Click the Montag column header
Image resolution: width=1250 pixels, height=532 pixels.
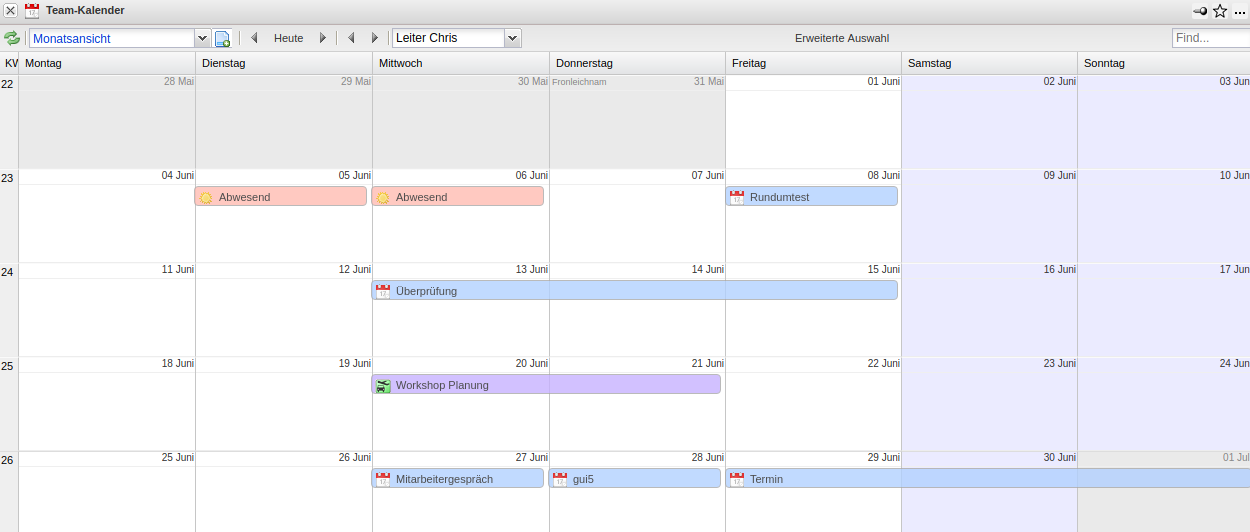click(x=107, y=63)
